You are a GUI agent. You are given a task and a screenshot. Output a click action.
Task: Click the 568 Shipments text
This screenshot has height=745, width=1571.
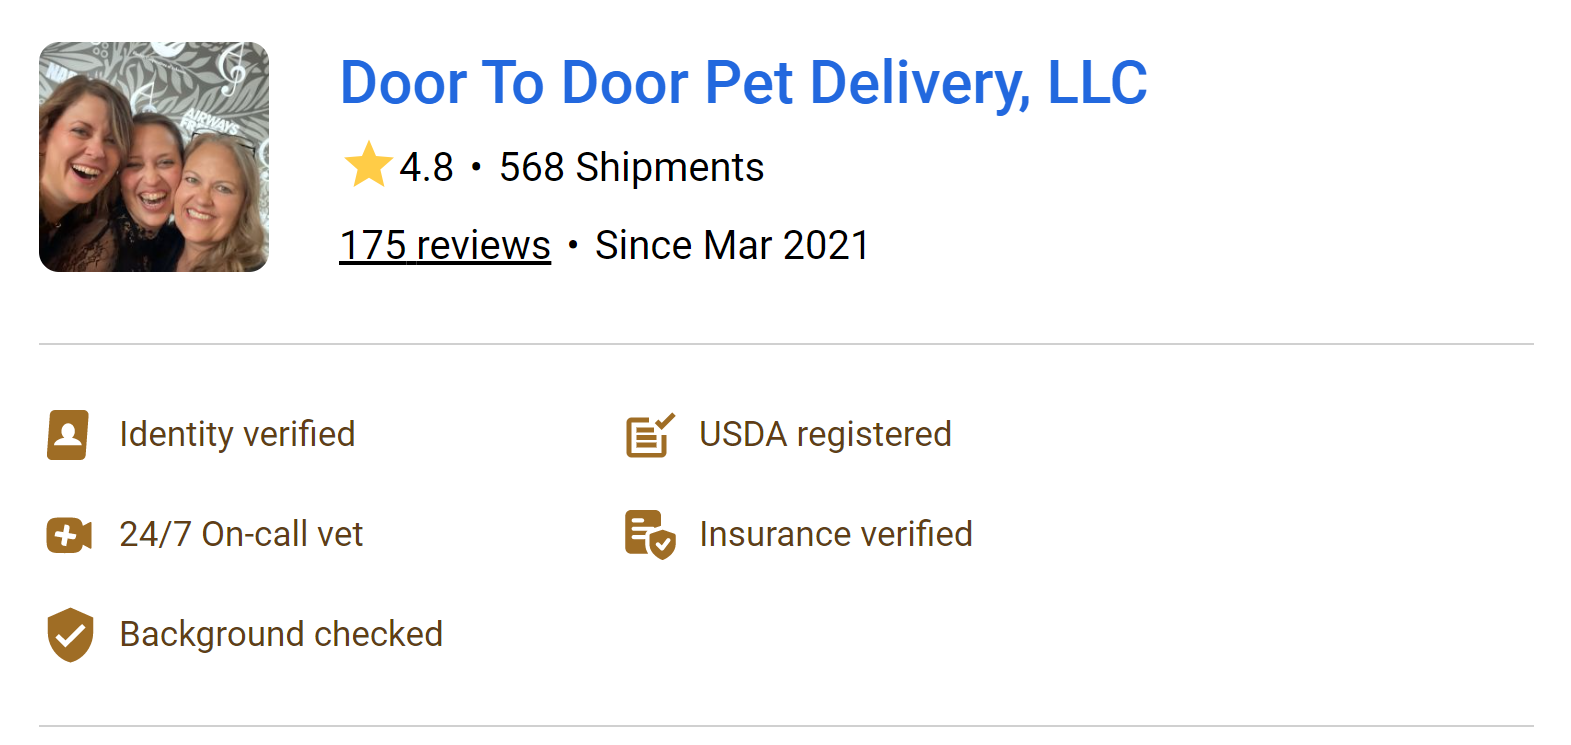(632, 167)
